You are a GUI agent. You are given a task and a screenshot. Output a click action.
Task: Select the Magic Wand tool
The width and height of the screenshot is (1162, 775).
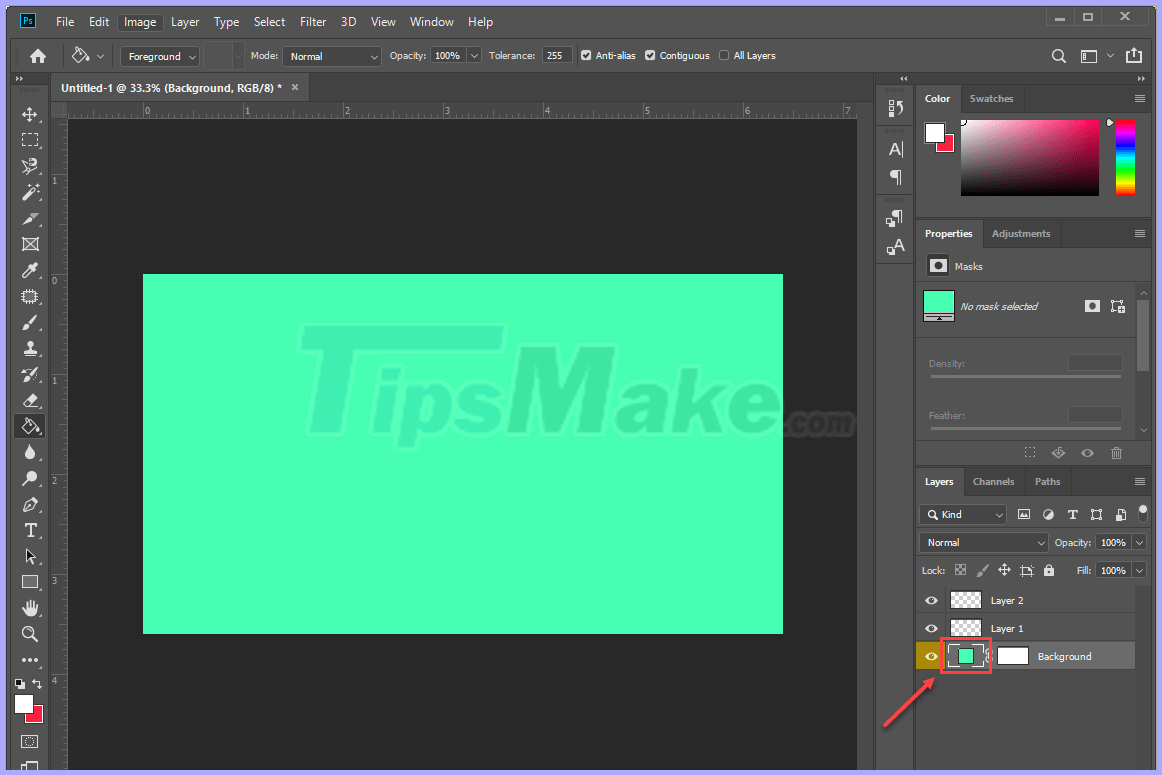30,192
